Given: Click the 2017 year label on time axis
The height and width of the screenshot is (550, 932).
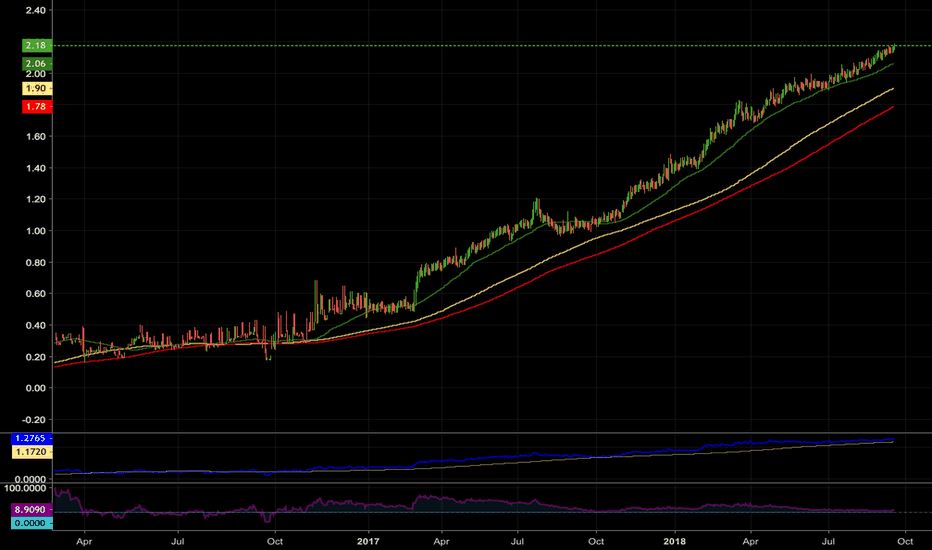Looking at the screenshot, I should pos(368,542).
